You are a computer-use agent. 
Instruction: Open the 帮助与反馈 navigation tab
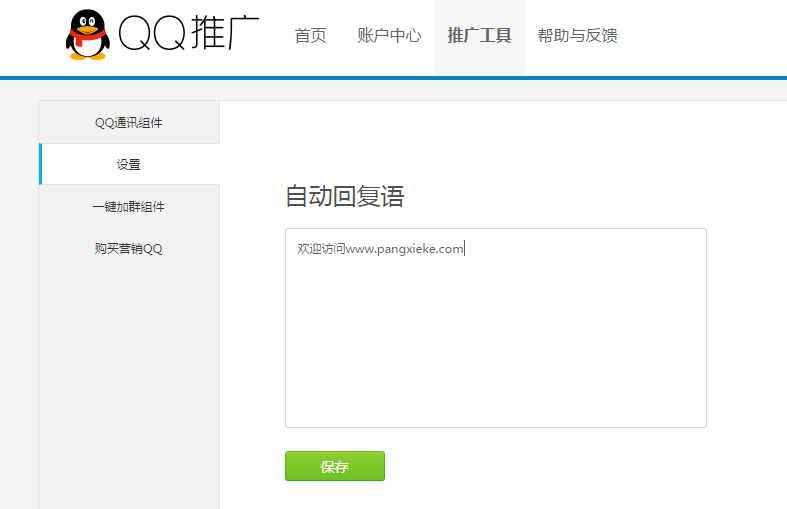577,36
